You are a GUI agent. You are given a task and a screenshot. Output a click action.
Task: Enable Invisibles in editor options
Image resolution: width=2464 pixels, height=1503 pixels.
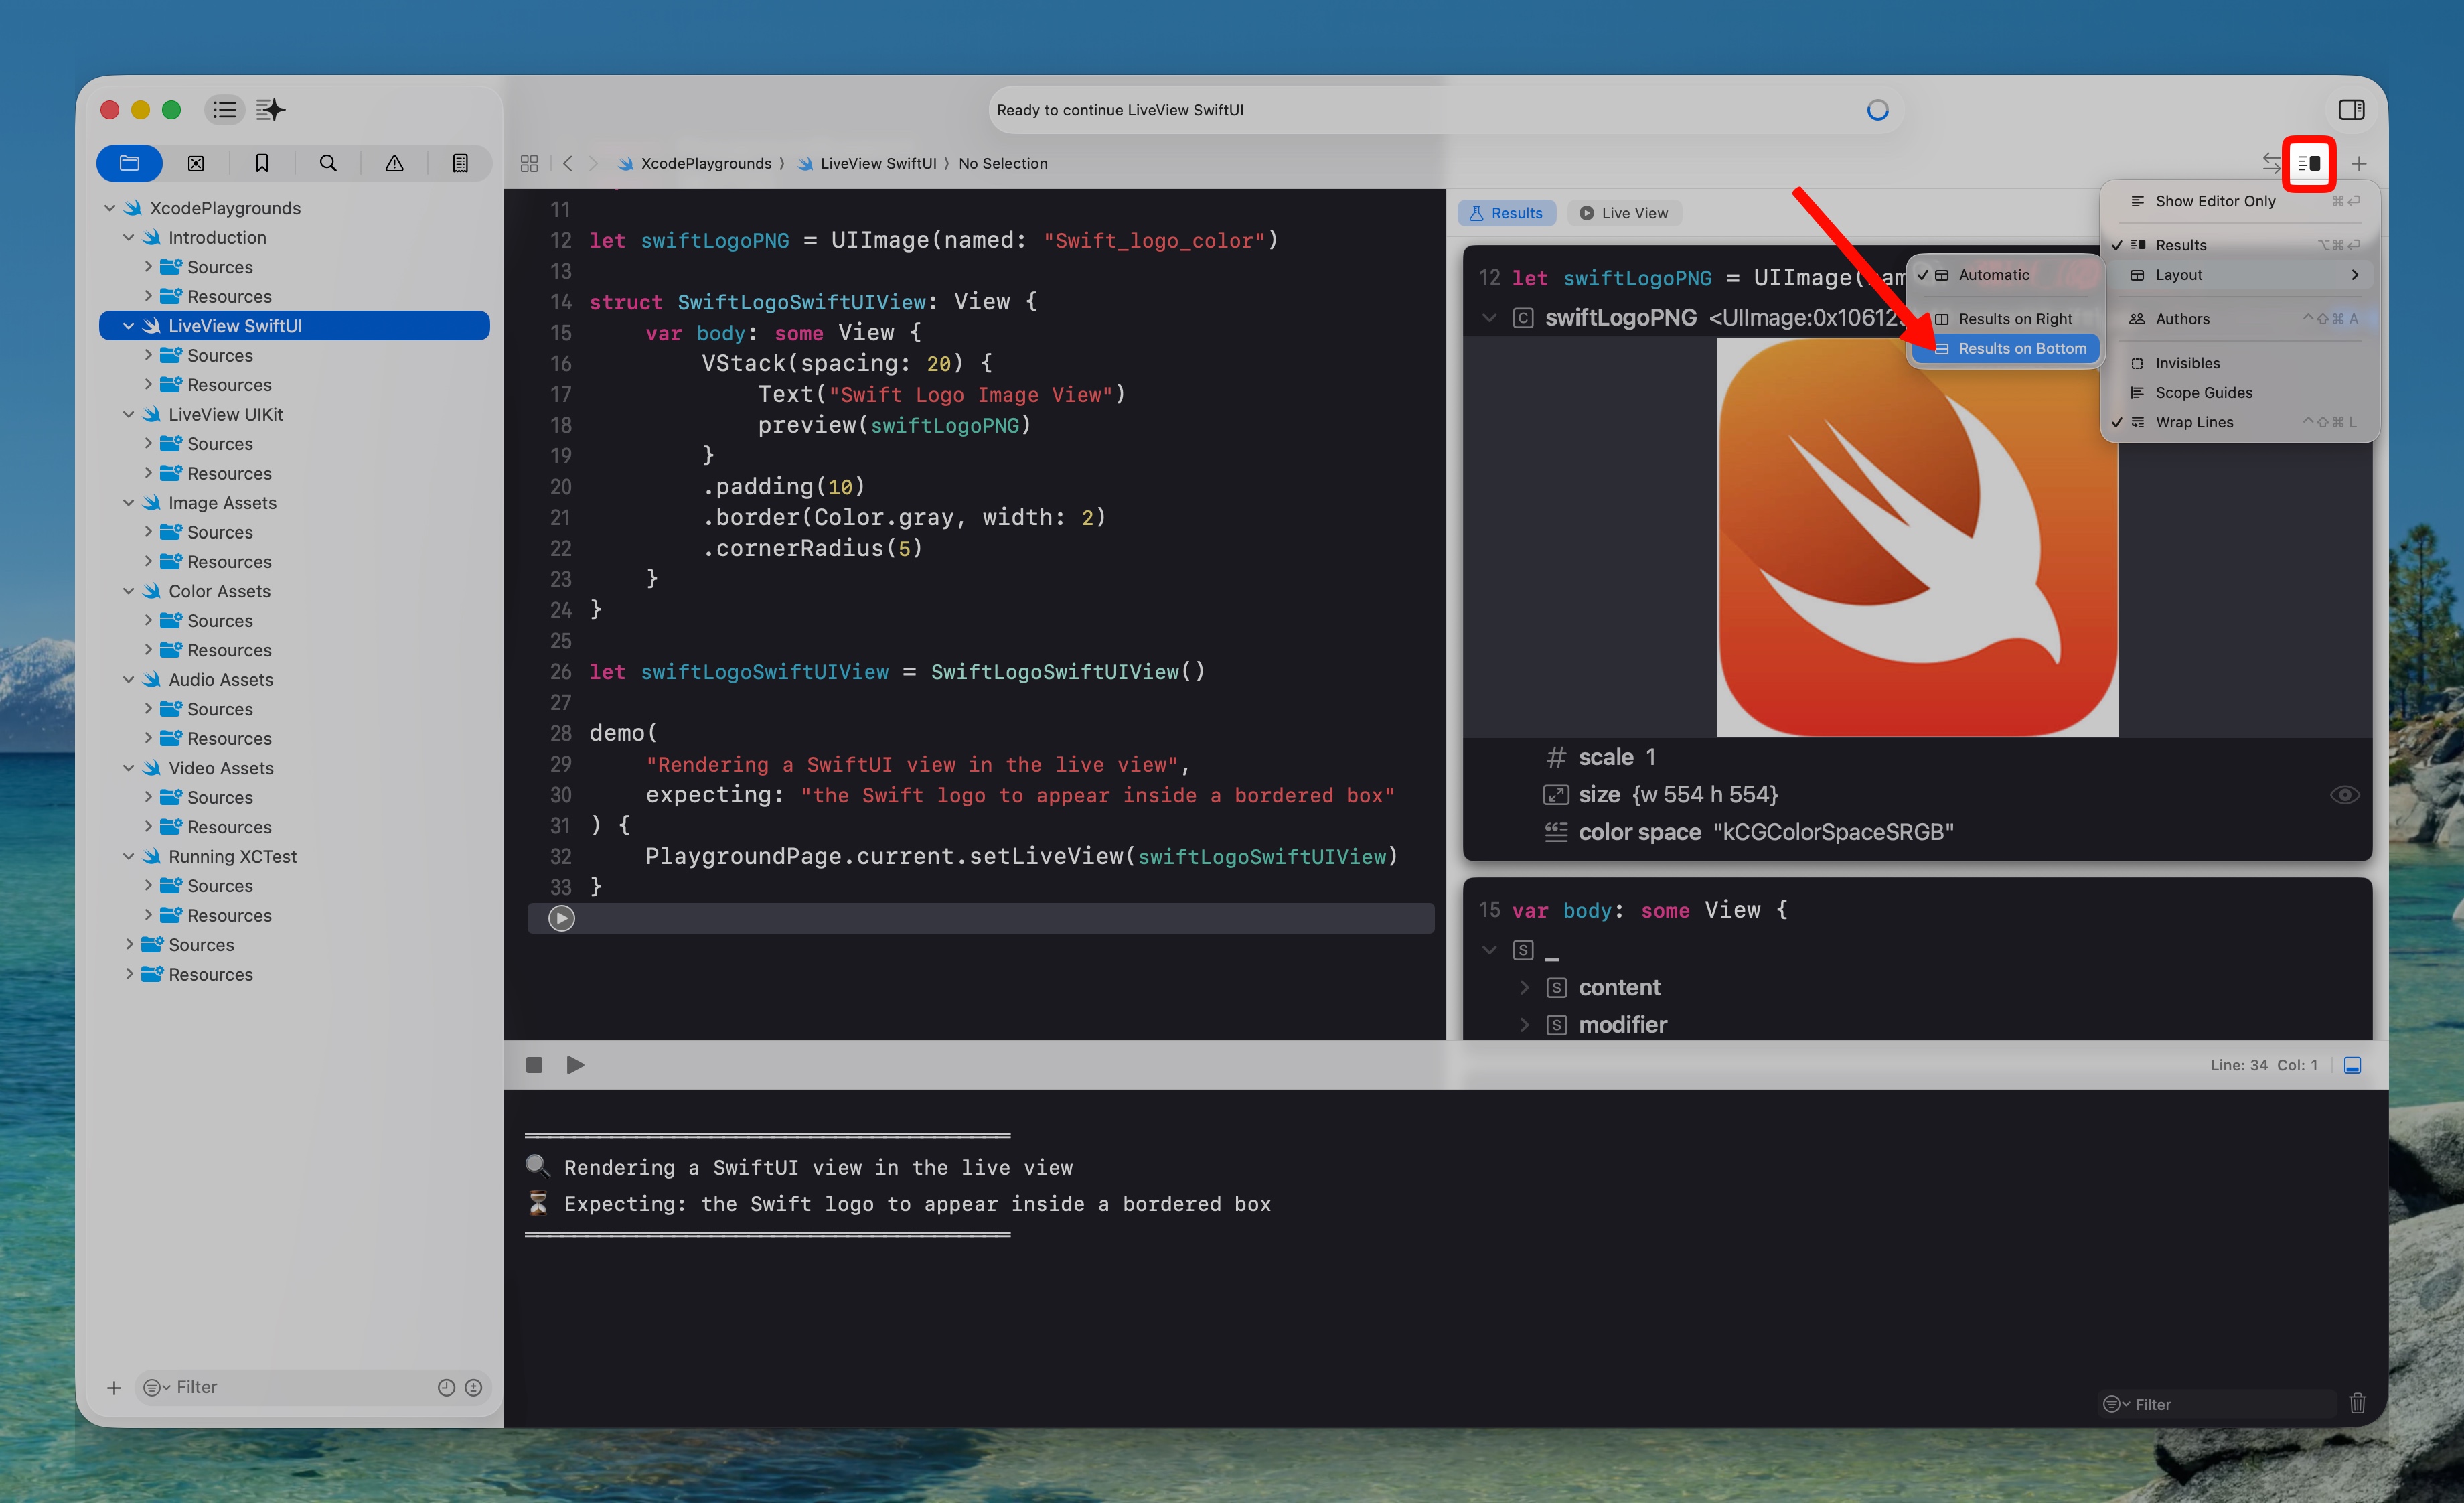(x=2239, y=363)
